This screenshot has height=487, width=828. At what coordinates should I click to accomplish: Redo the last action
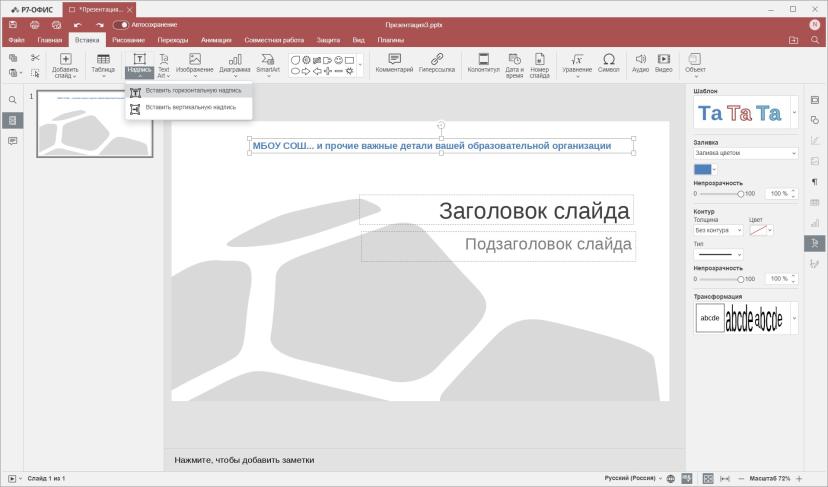coord(100,25)
